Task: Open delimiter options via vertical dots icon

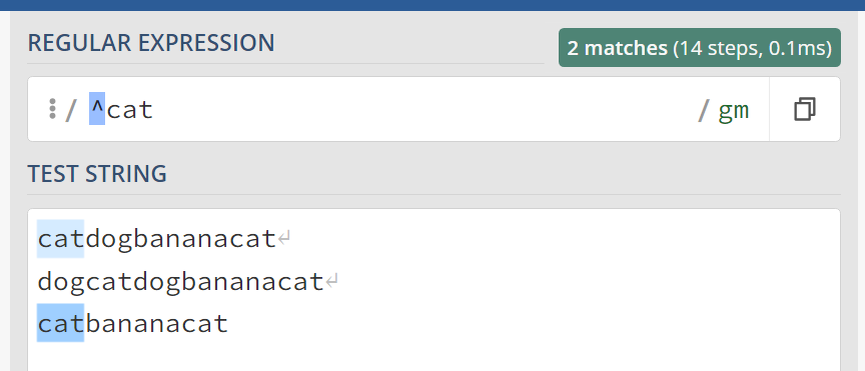Action: coord(52,109)
